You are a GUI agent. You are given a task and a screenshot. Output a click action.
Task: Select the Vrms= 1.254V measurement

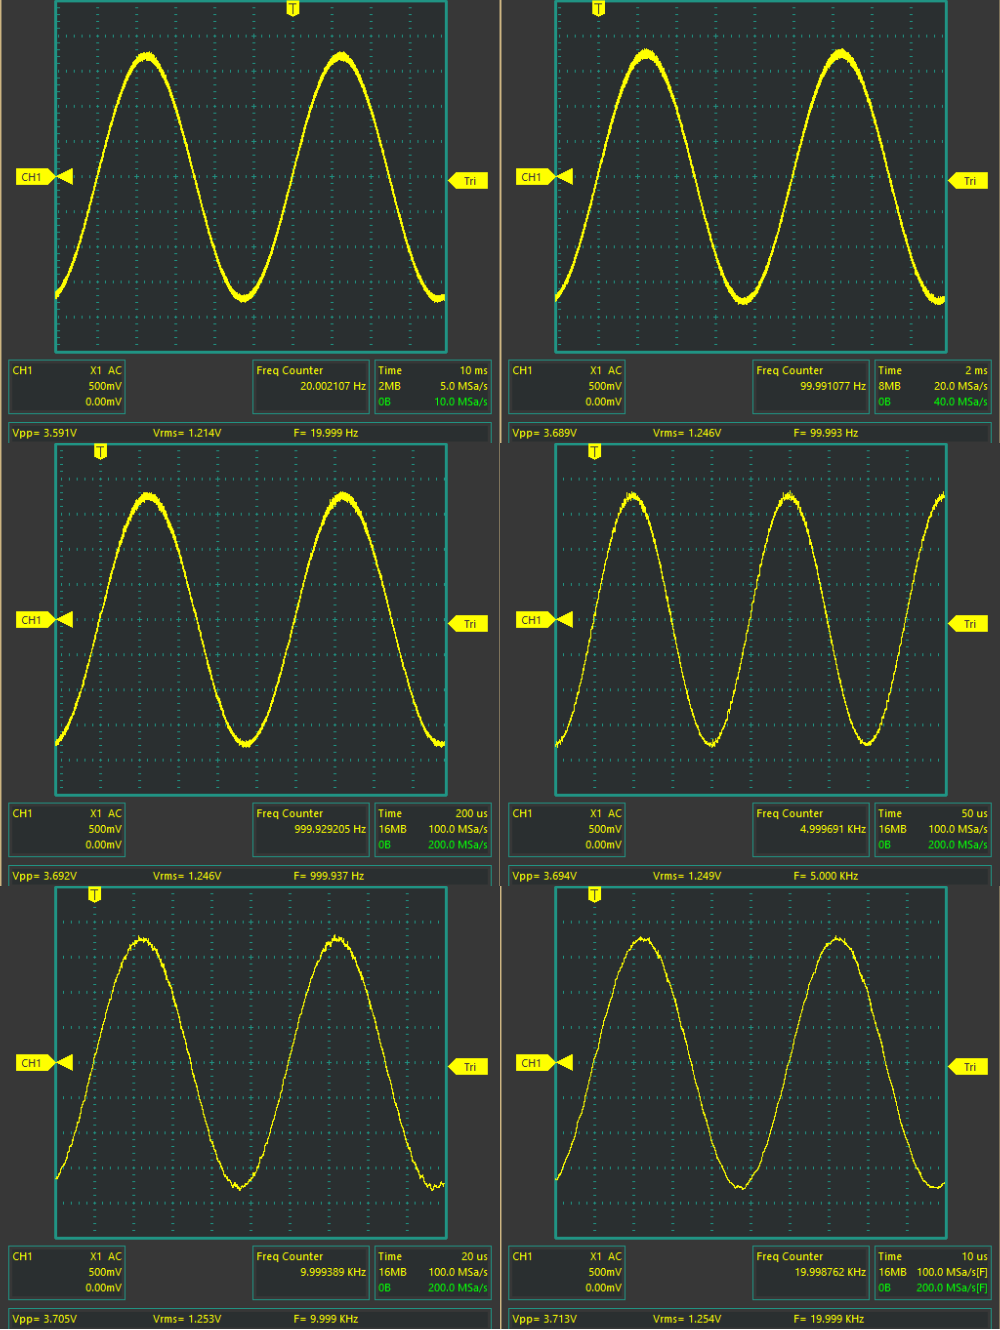click(687, 1319)
